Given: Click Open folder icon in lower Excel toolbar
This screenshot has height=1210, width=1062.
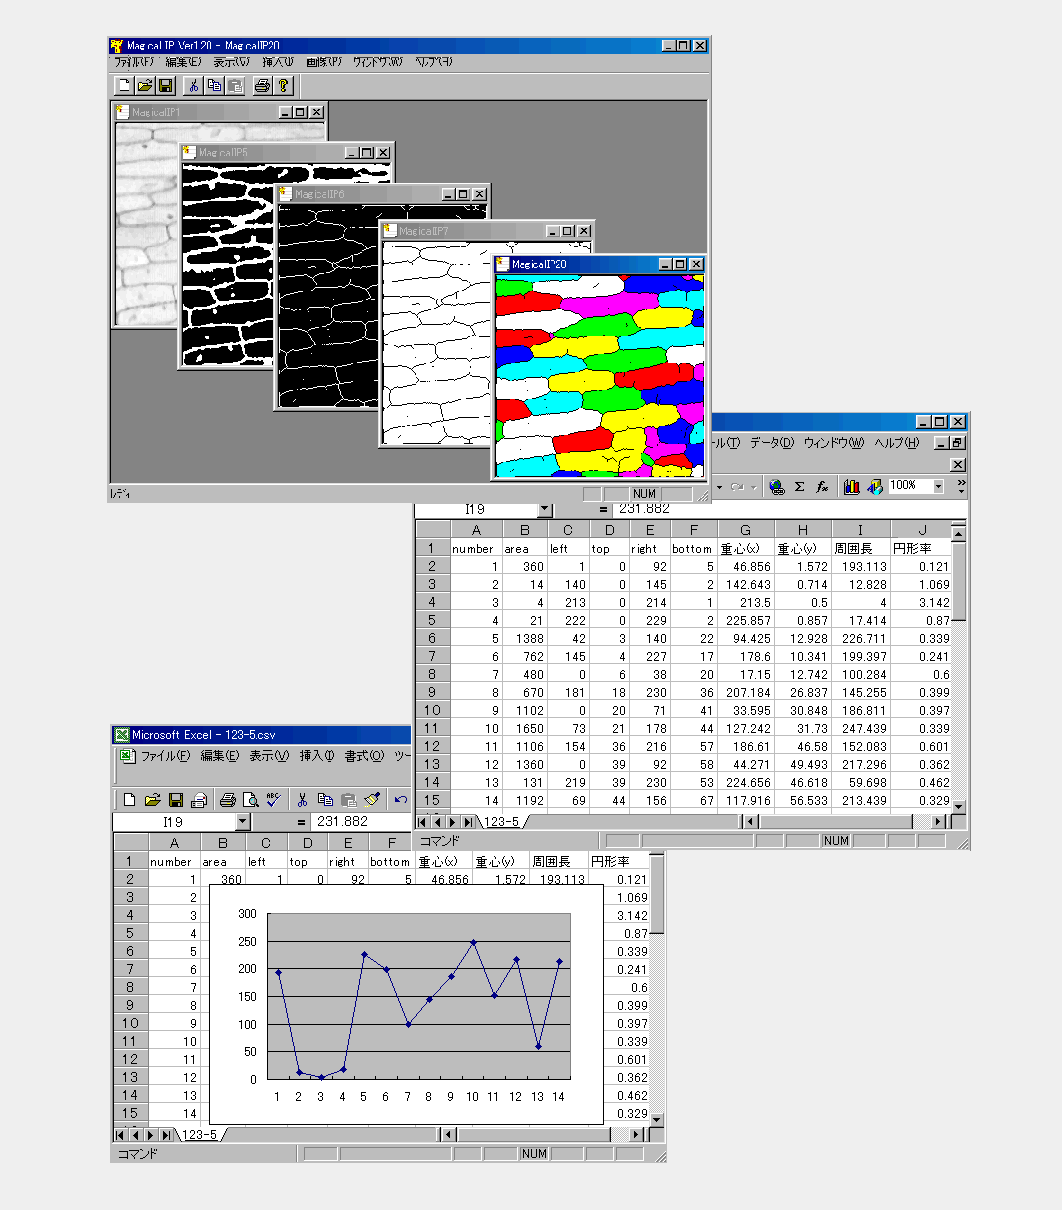Looking at the screenshot, I should coord(152,800).
